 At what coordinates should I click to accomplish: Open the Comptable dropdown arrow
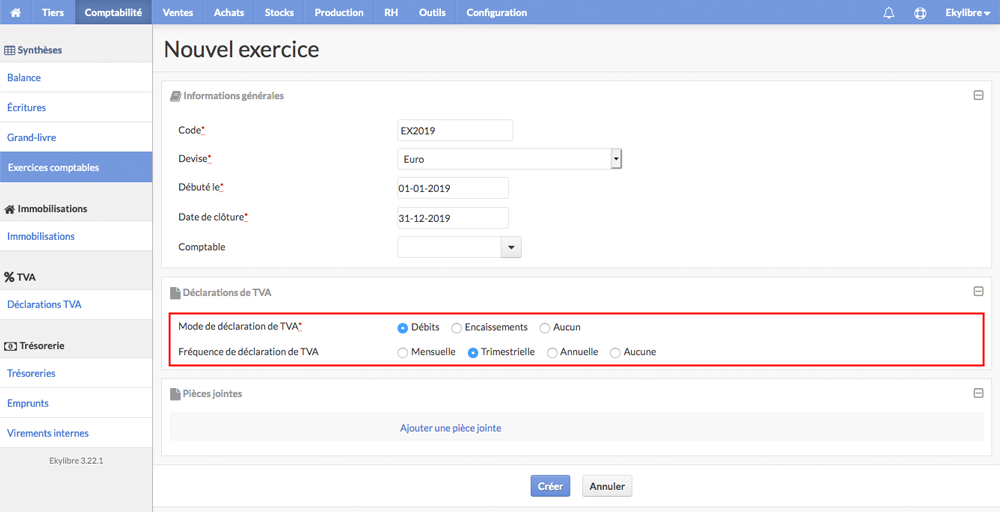511,247
